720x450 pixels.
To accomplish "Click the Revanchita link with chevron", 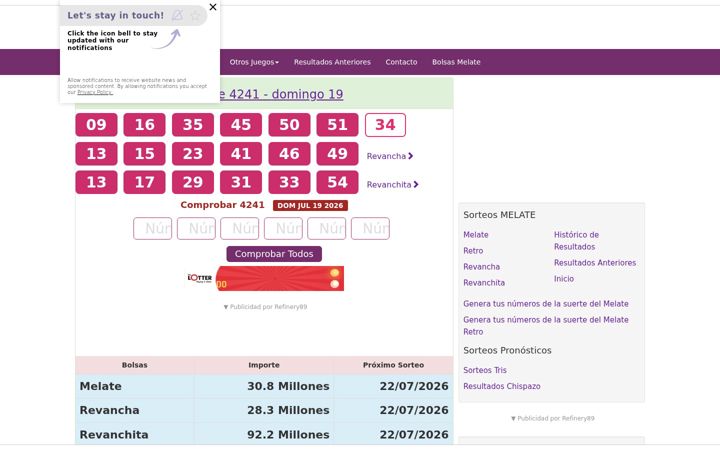I will [x=393, y=185].
